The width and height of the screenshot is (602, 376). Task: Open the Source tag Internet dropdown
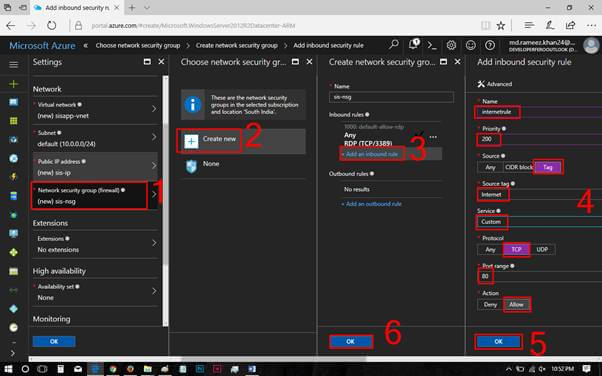(539, 194)
